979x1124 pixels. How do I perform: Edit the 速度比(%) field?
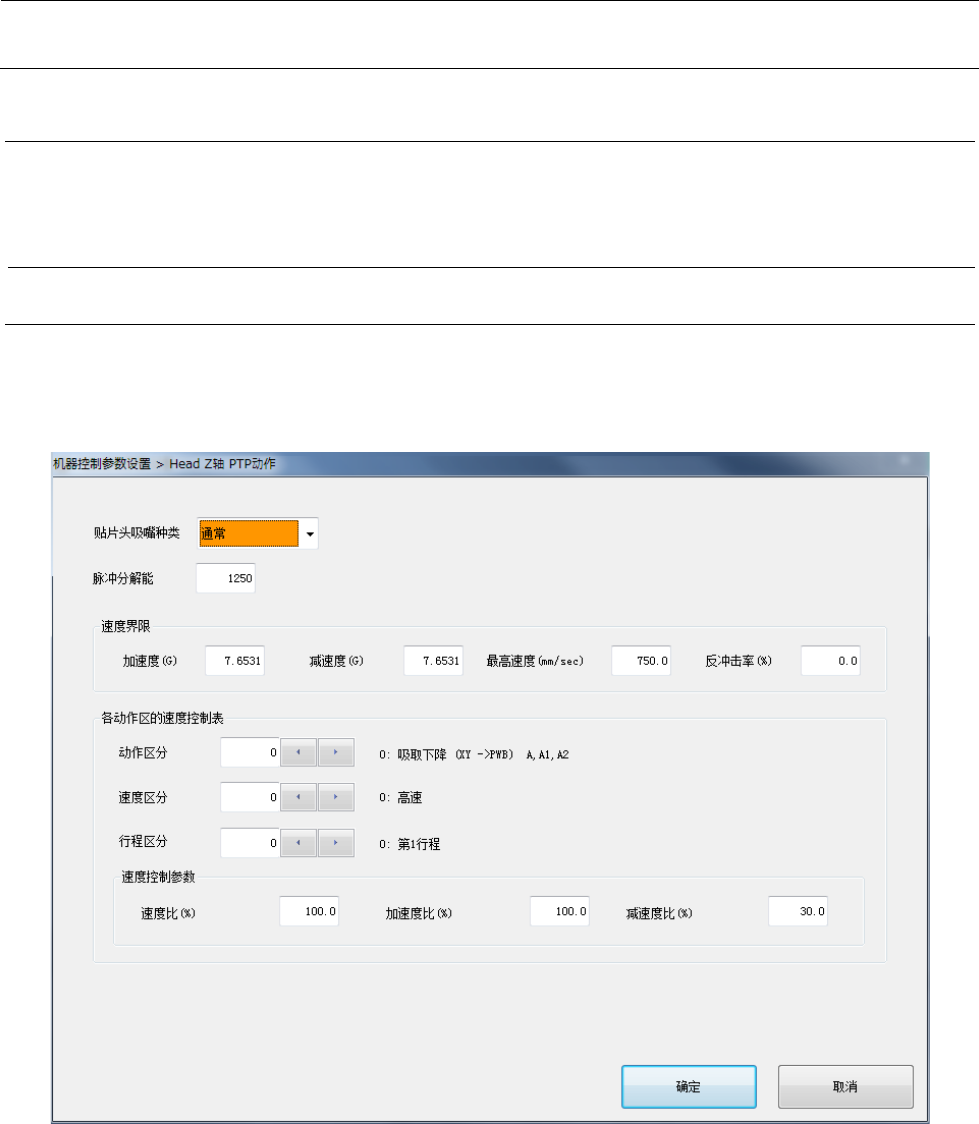[x=309, y=911]
